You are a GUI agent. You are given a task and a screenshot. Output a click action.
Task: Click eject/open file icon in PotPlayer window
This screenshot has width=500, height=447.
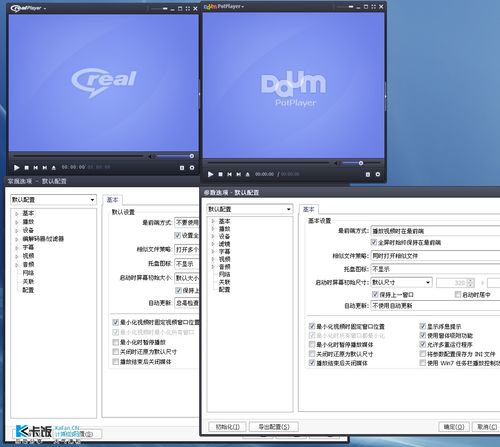coord(247,174)
